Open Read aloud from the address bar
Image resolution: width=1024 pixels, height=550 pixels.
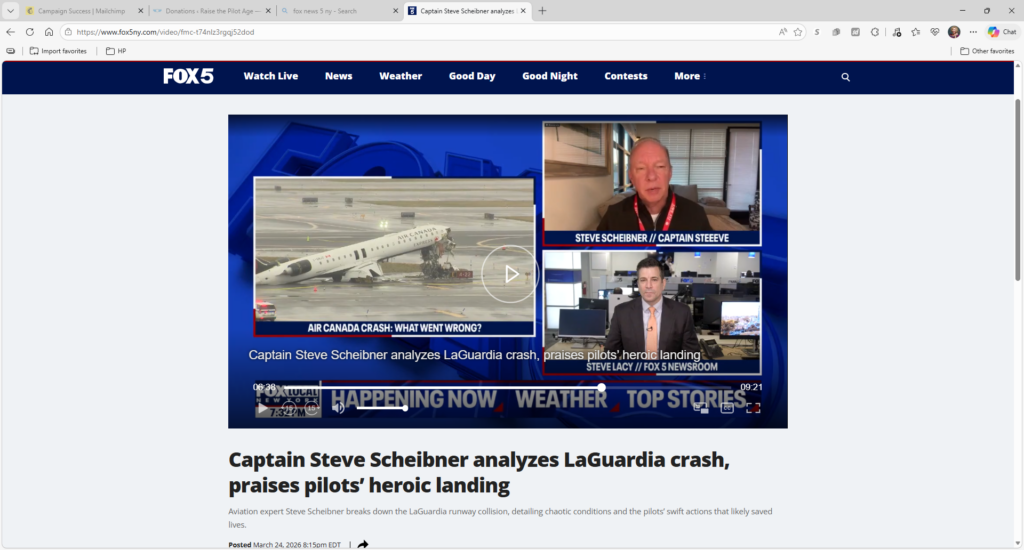click(782, 32)
